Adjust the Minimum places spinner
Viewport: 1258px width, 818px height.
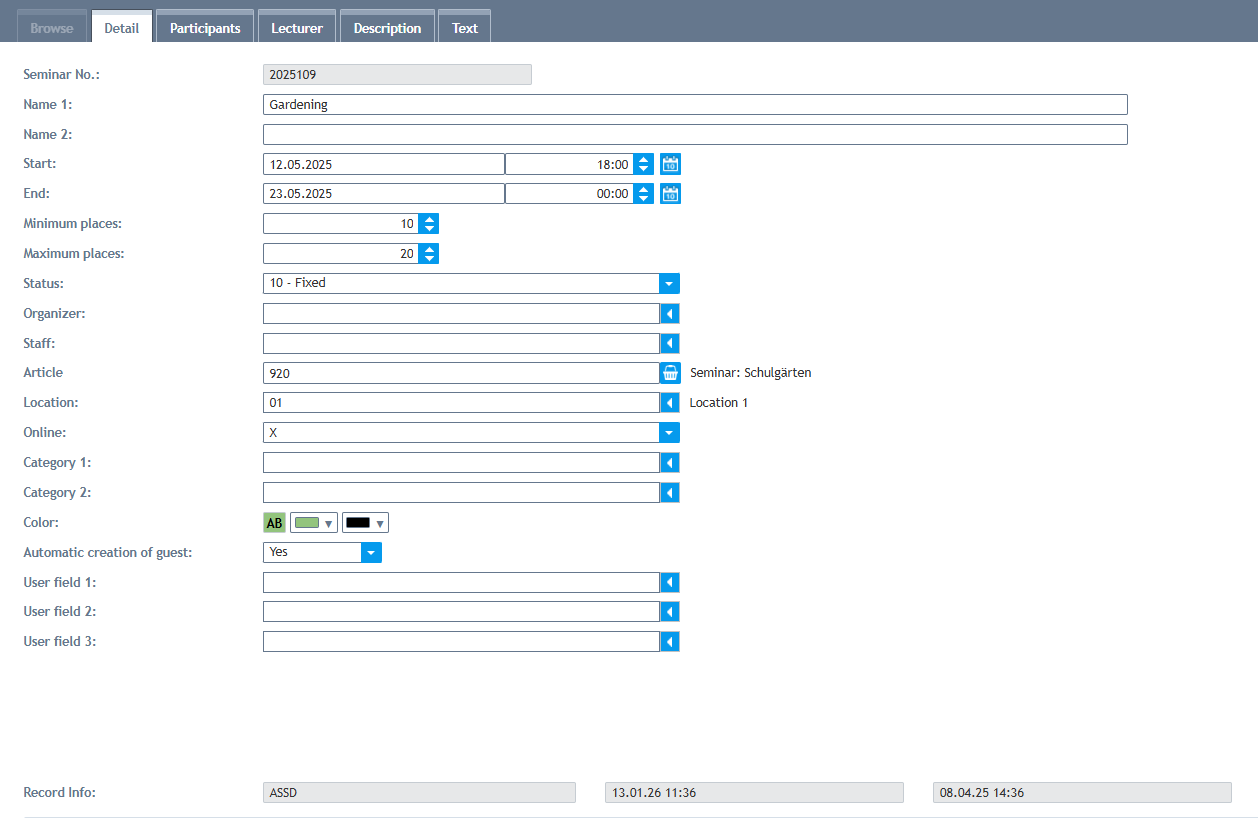pyautogui.click(x=428, y=224)
